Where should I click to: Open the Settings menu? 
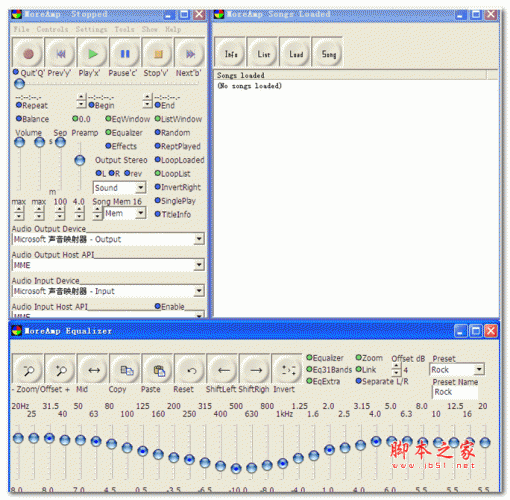pyautogui.click(x=91, y=29)
